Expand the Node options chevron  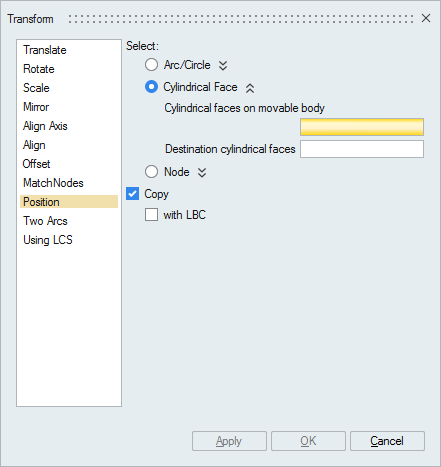tap(202, 172)
